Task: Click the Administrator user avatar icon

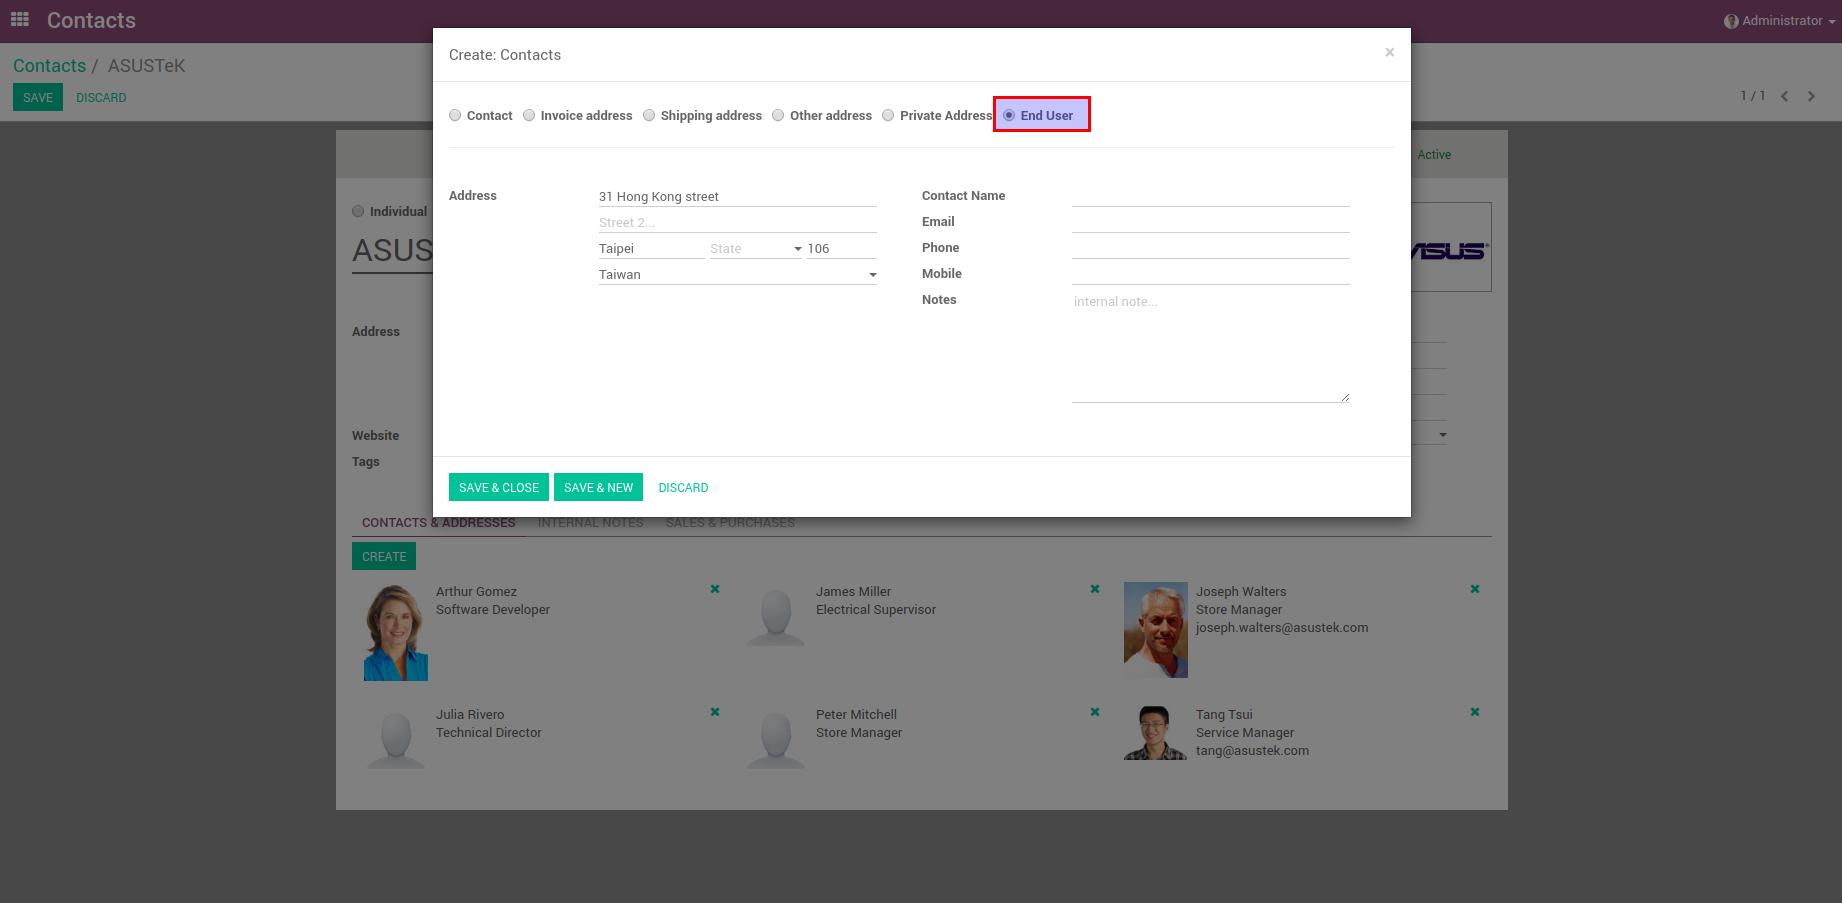Action: 1731,21
